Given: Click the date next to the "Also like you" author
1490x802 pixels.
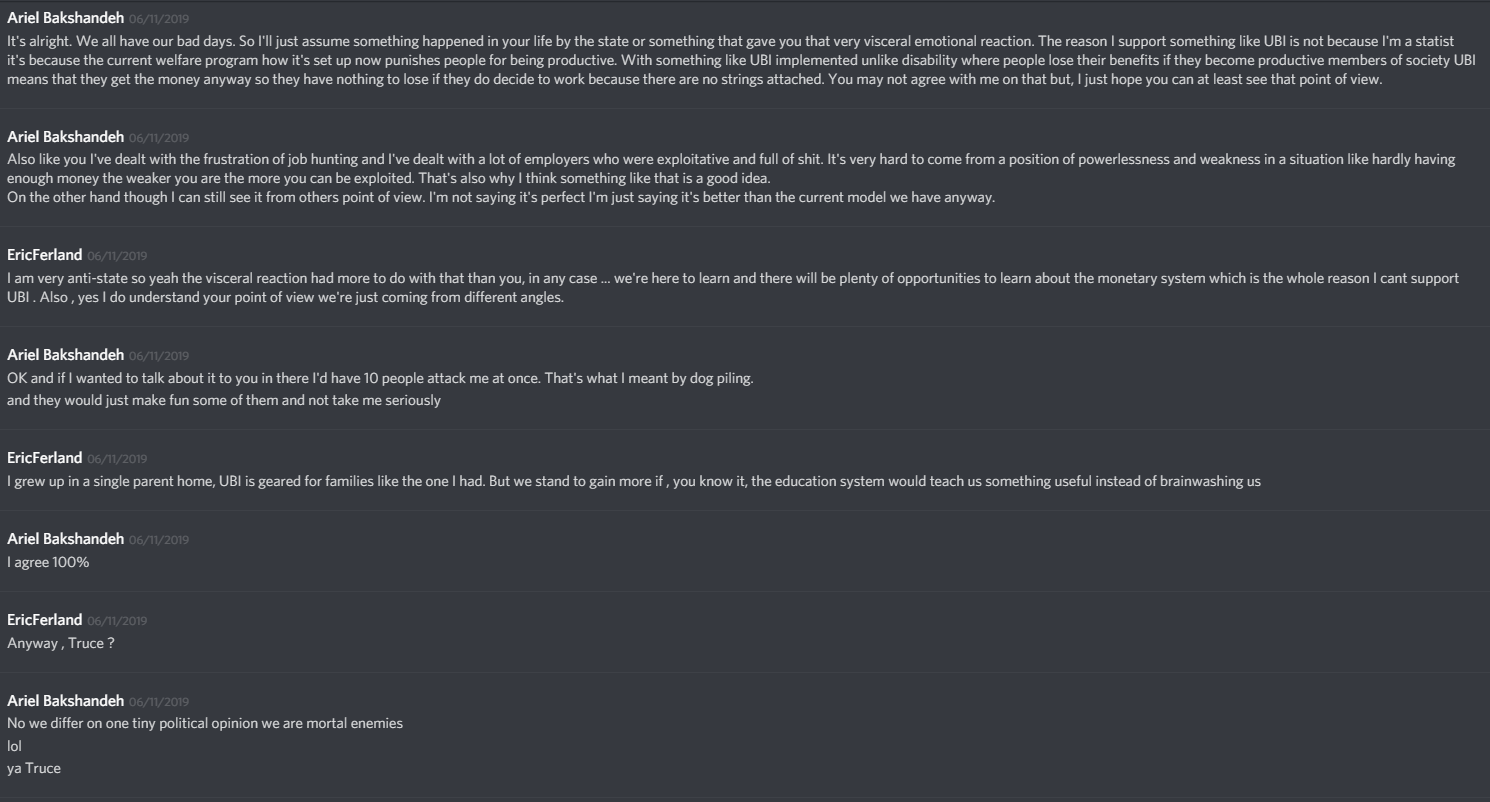Looking at the screenshot, I should point(158,137).
